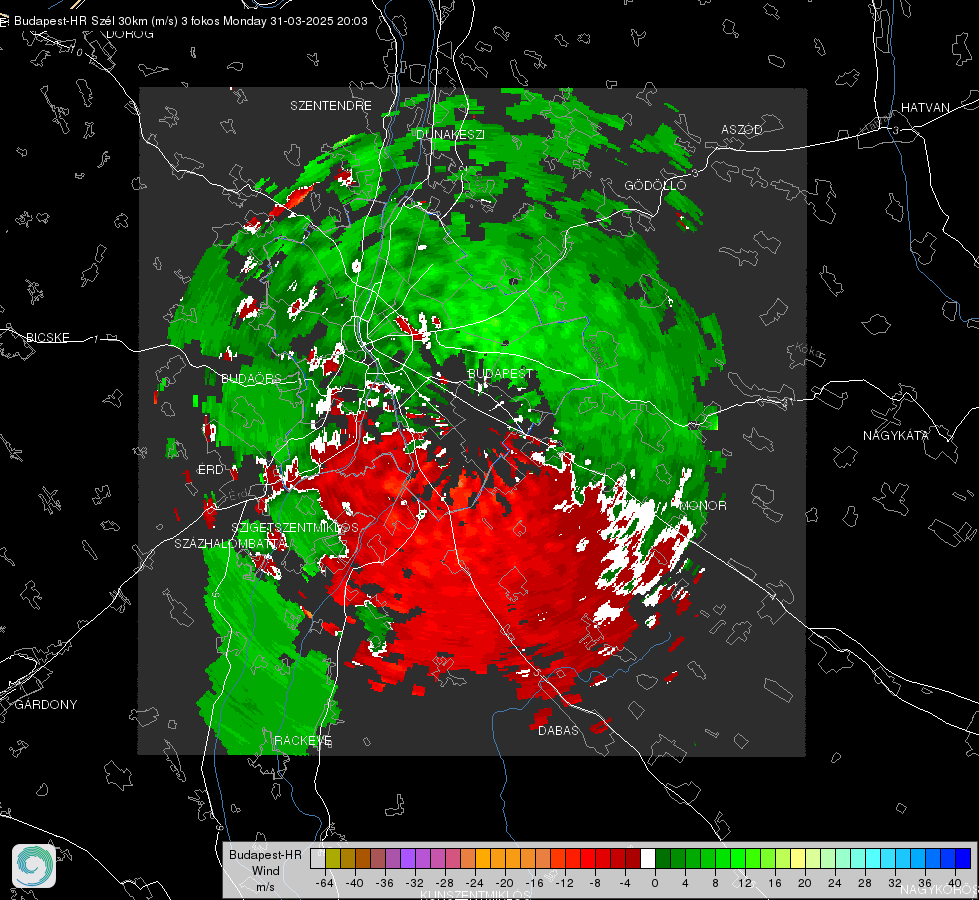
Task: Select the 20 legend value
Action: pos(805,883)
